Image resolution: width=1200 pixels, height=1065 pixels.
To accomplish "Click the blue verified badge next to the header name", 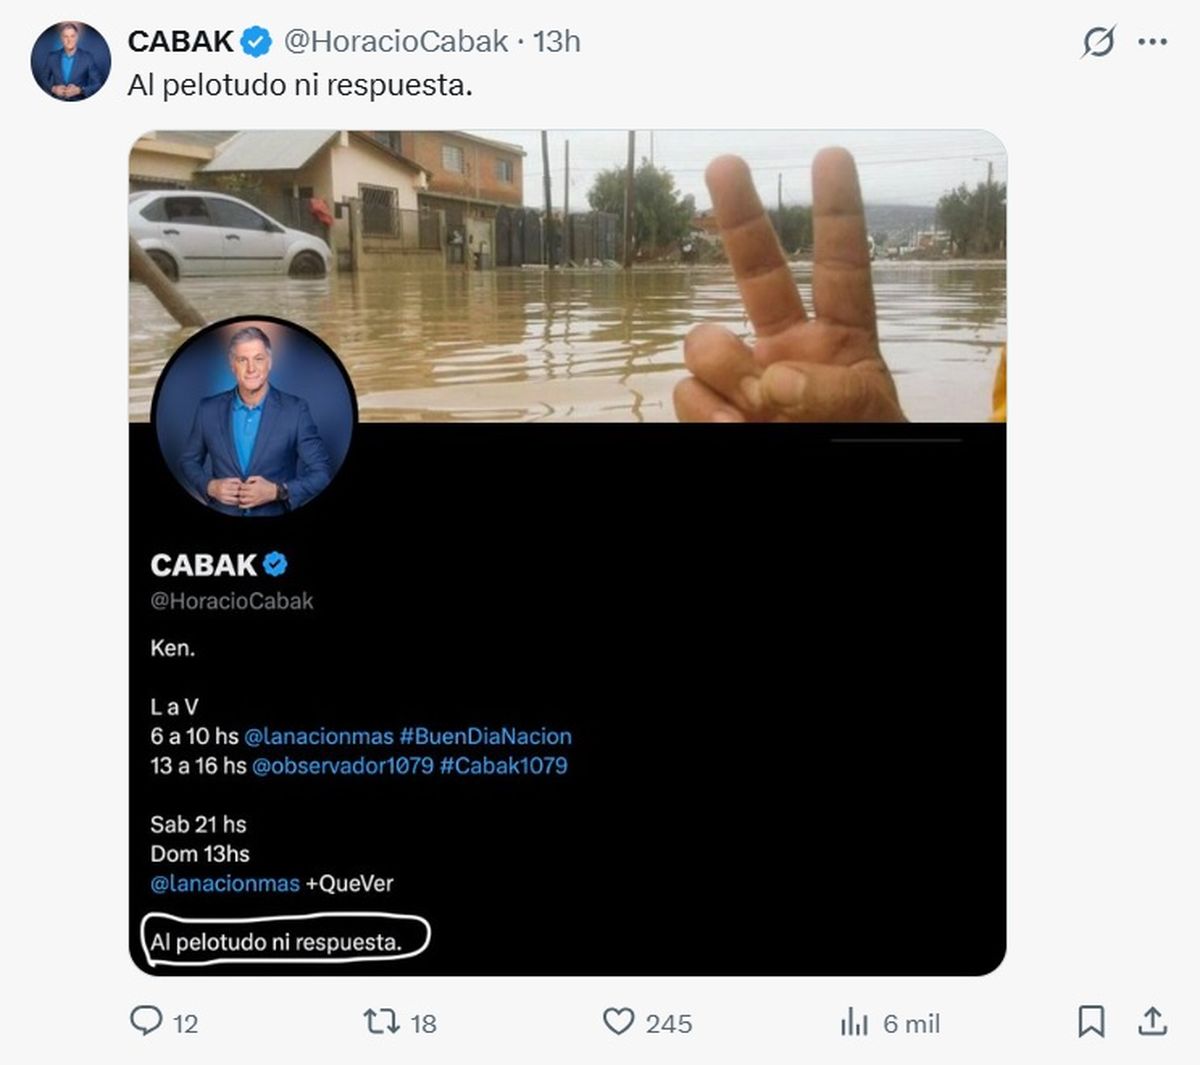I will (x=257, y=41).
